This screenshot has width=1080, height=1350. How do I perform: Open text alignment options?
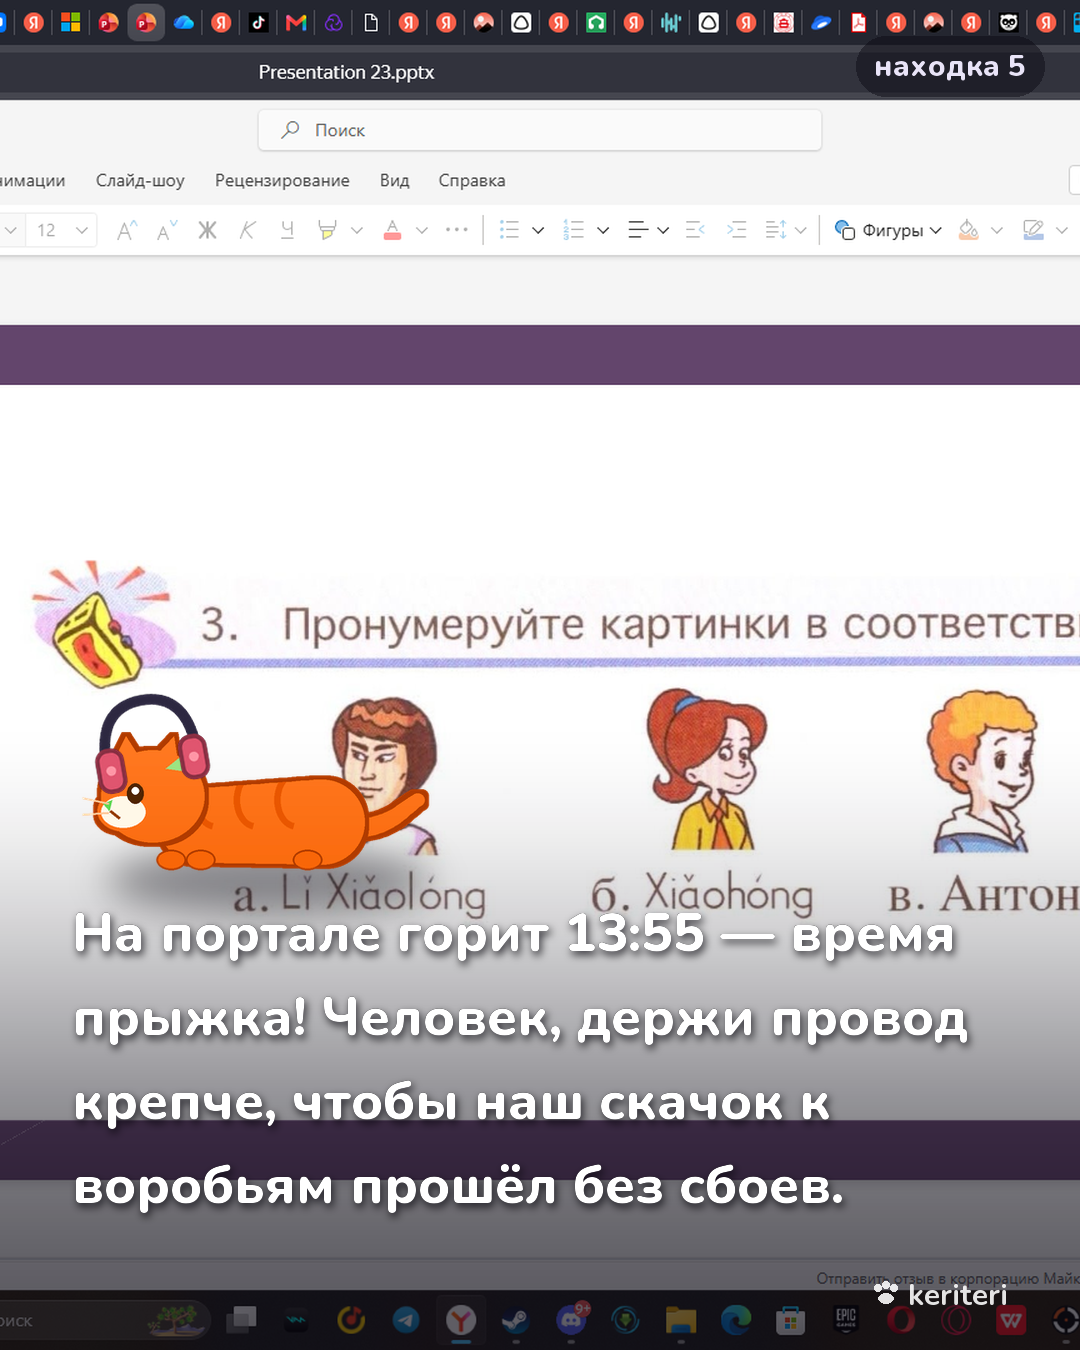tap(638, 230)
